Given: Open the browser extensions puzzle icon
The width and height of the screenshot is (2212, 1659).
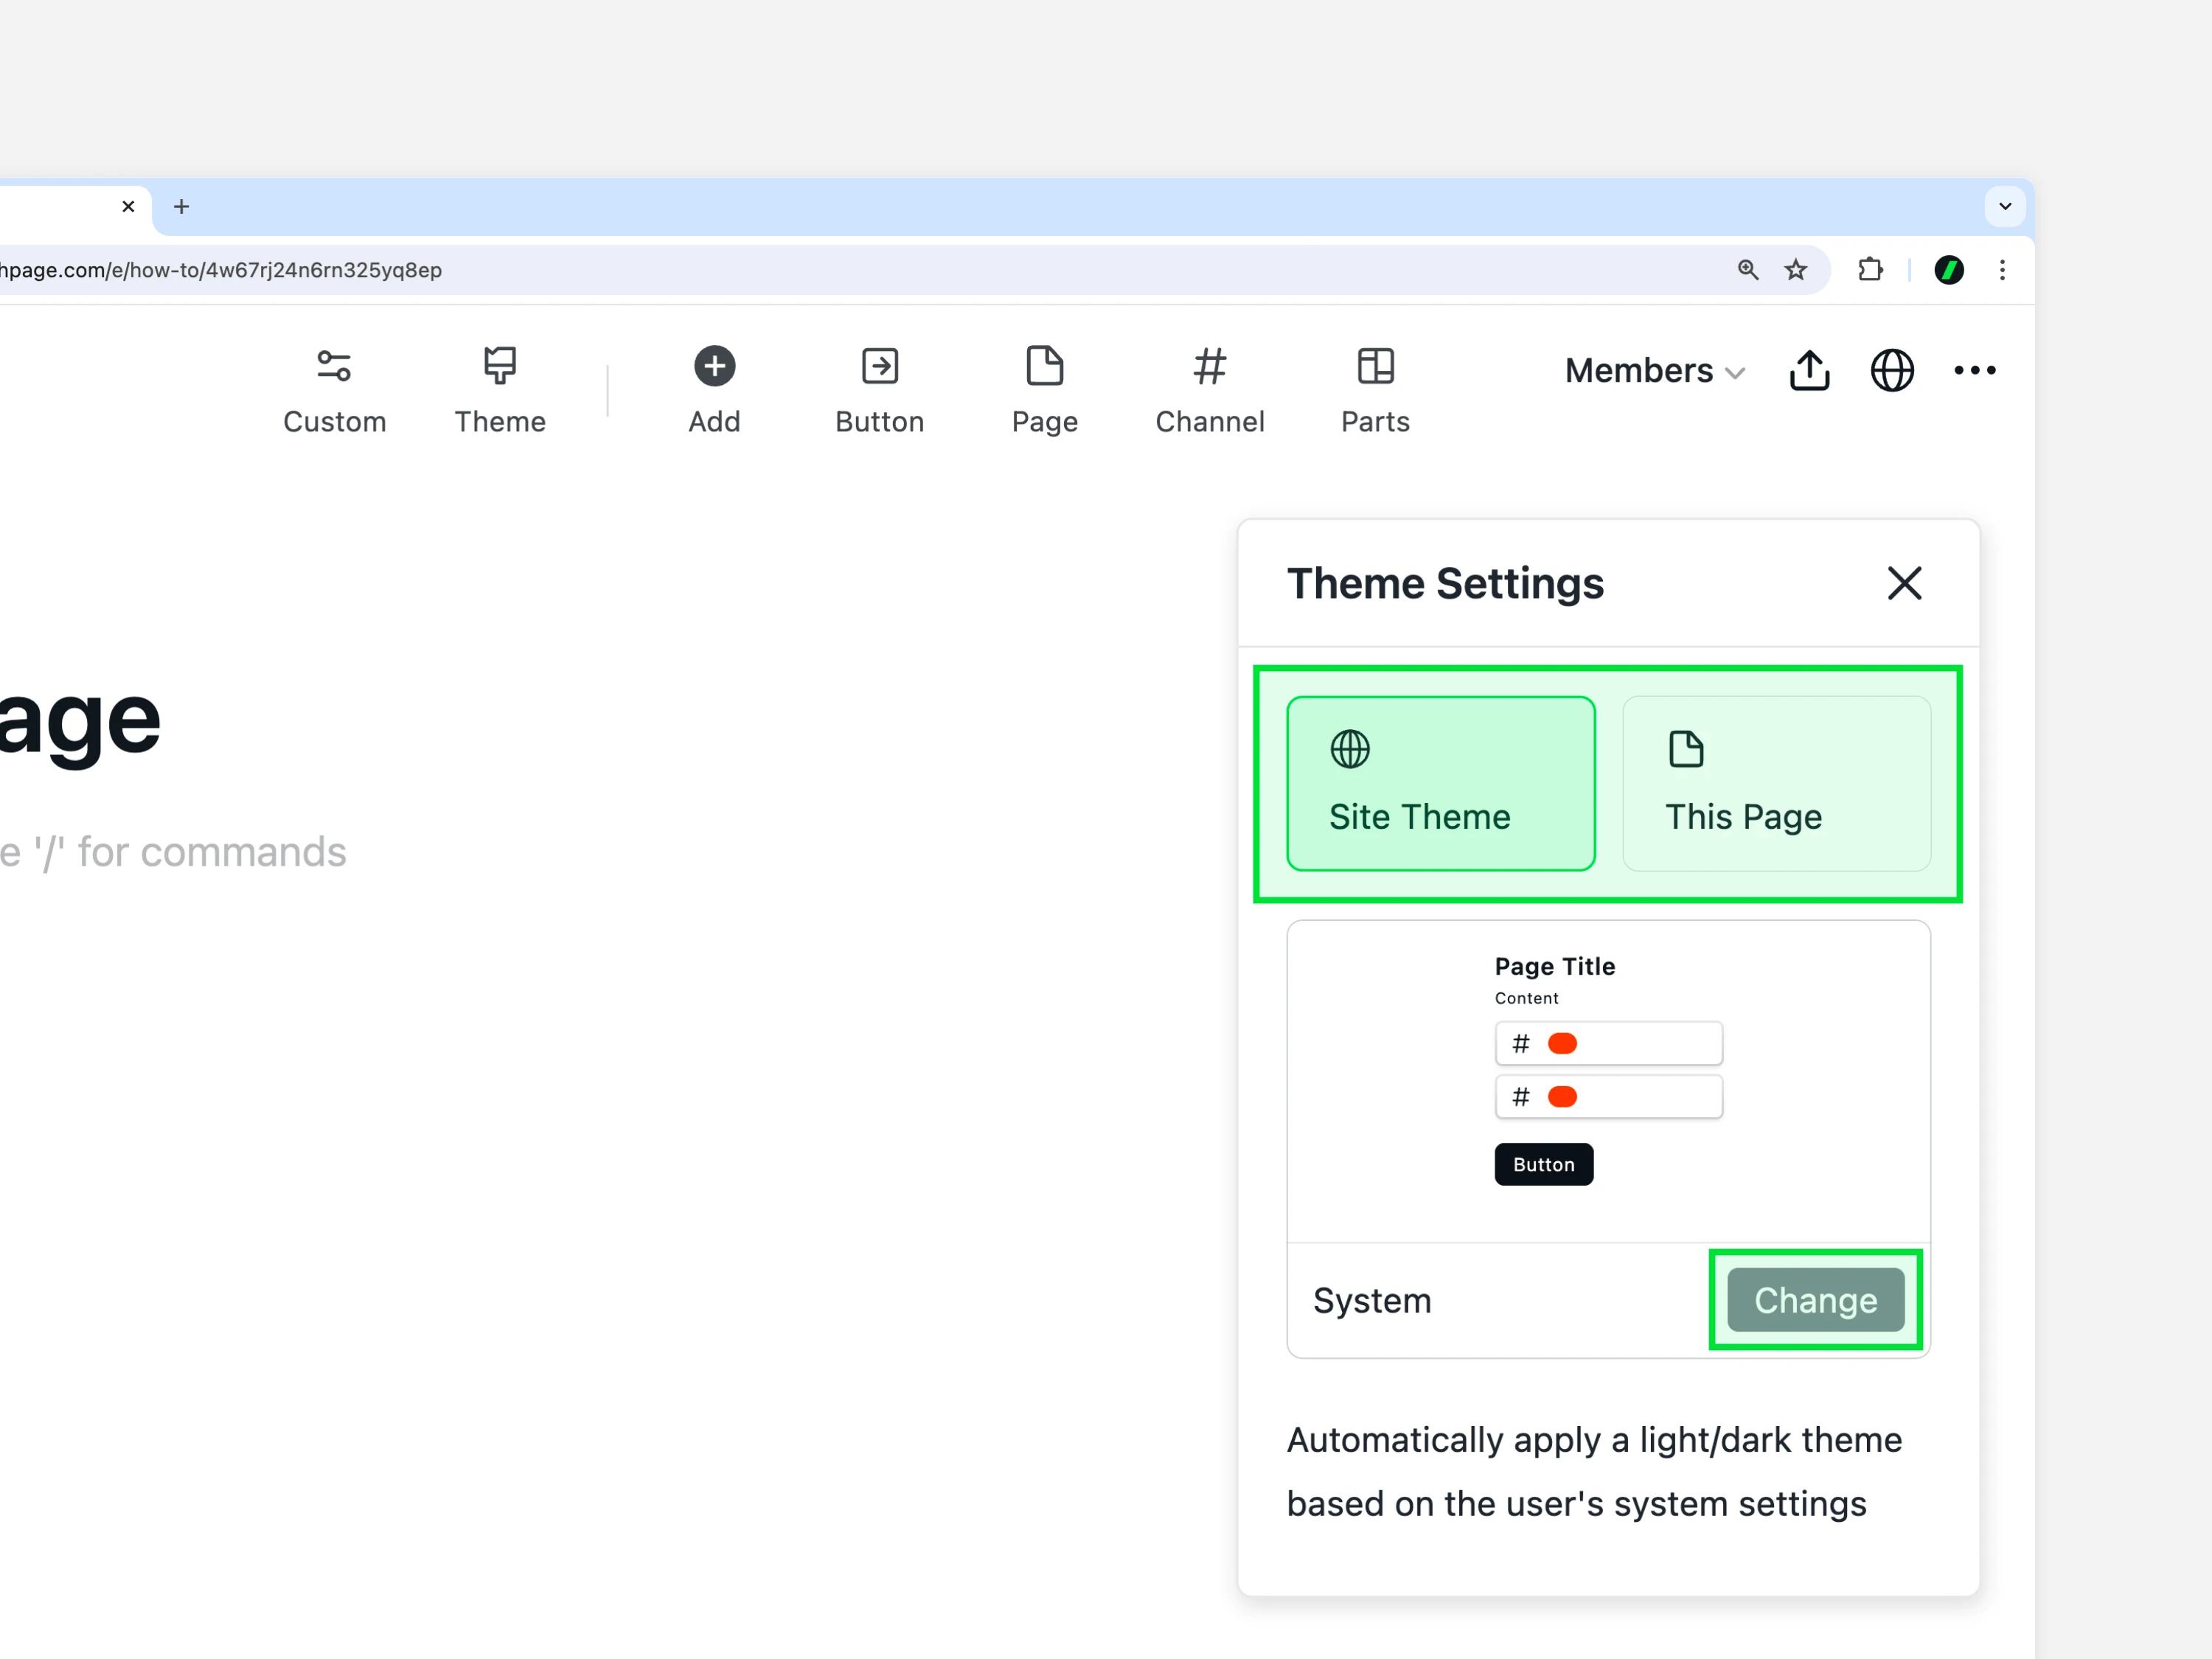Looking at the screenshot, I should point(1870,270).
